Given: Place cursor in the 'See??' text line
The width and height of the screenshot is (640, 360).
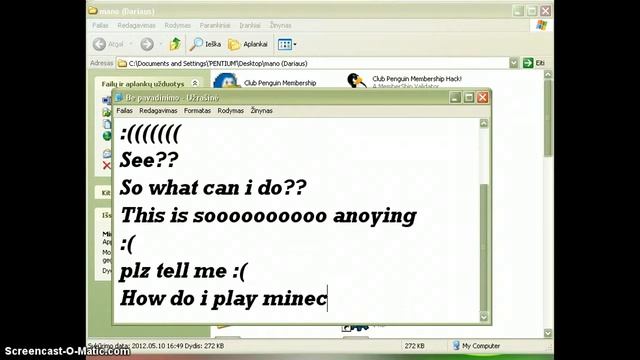Looking at the screenshot, I should 149,160.
